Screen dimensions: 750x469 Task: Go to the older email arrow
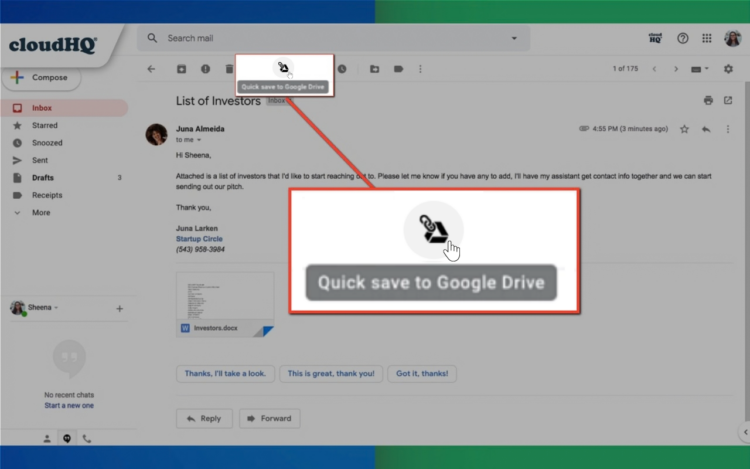tap(676, 69)
